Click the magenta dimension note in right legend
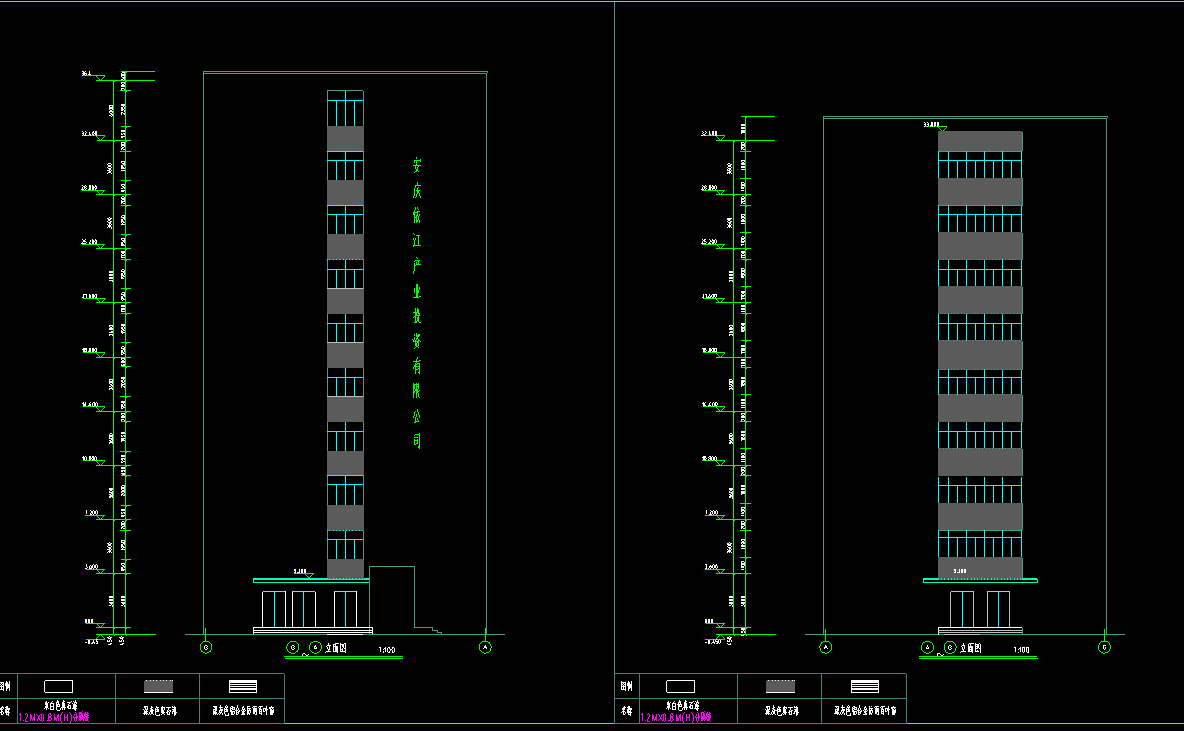Image resolution: width=1184 pixels, height=731 pixels. [675, 717]
